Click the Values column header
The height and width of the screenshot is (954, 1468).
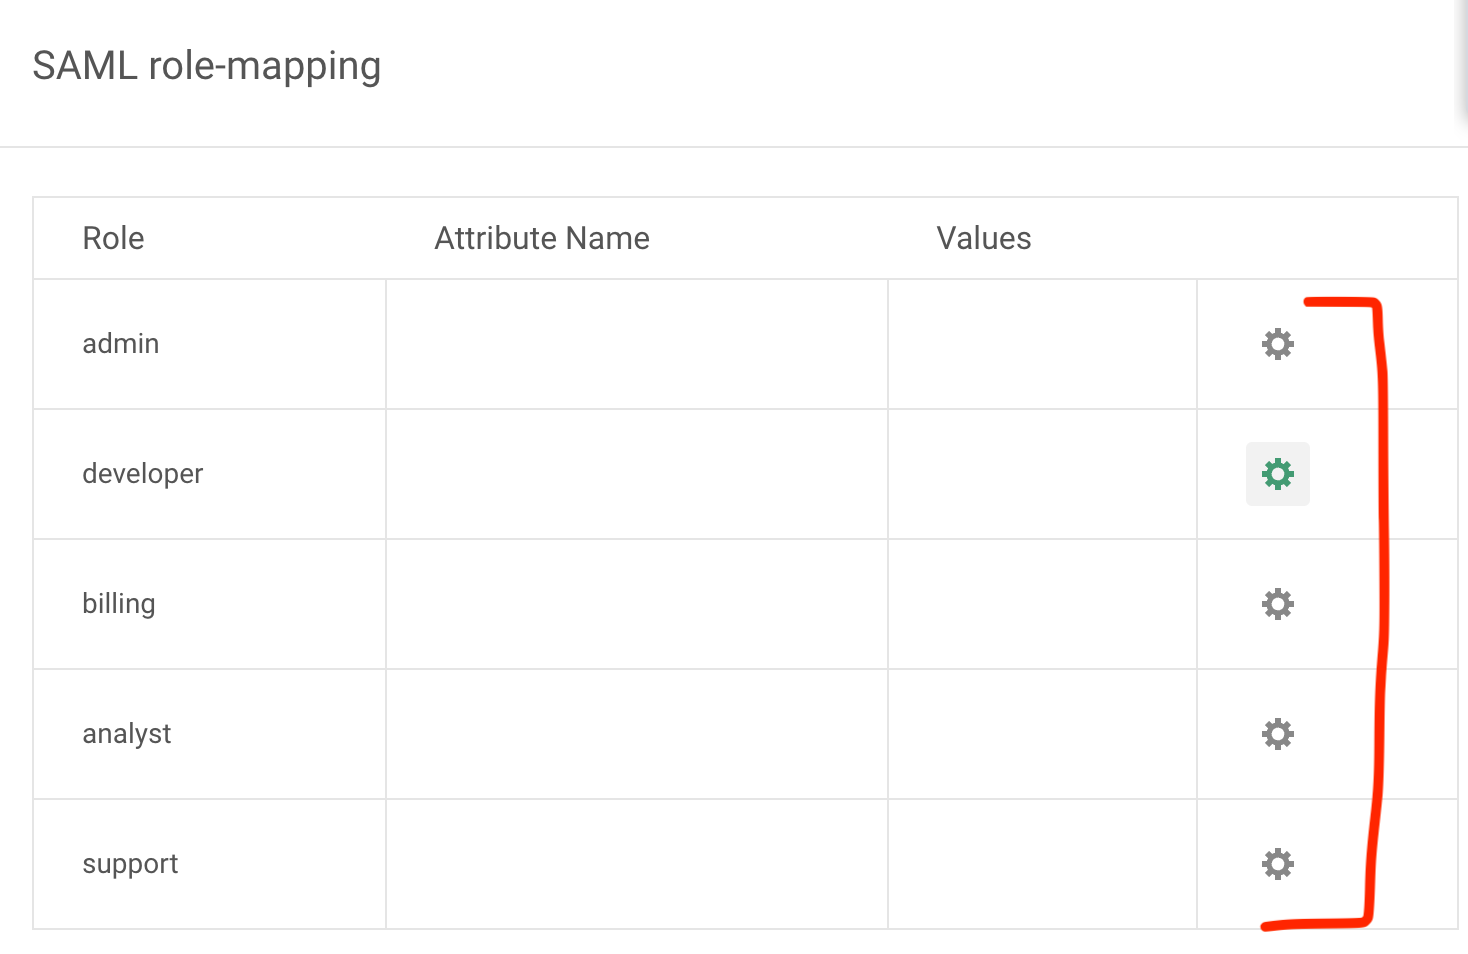tap(984, 238)
